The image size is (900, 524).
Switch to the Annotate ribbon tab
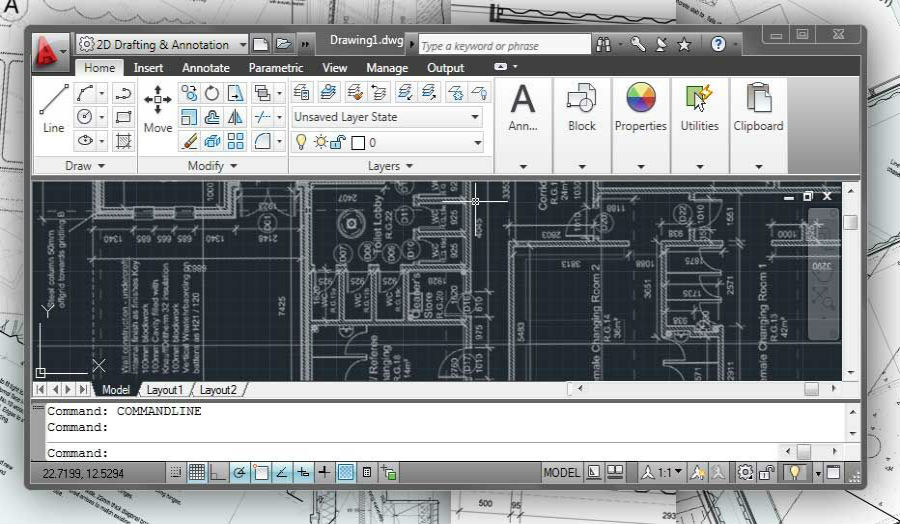[205, 68]
